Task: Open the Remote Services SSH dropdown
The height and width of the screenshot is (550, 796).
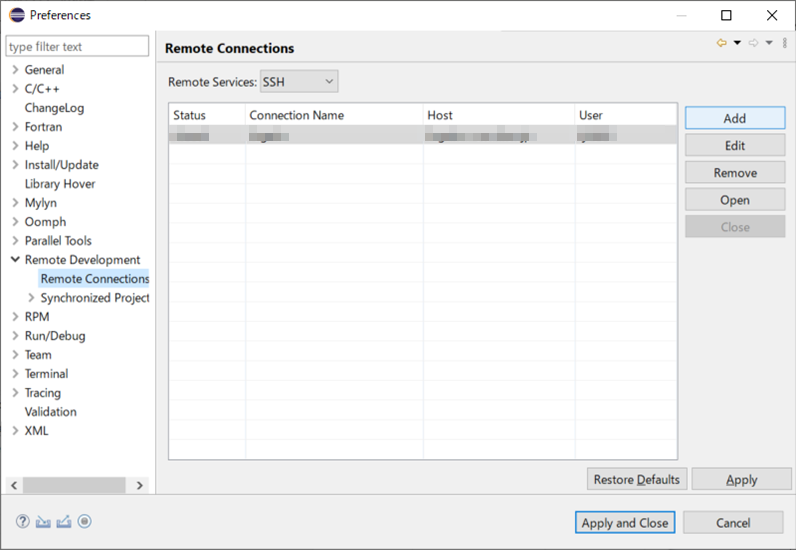Action: 299,82
